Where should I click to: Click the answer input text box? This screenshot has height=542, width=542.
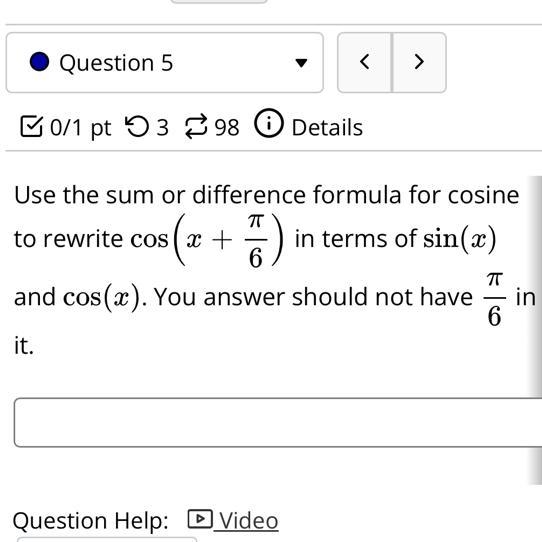pyautogui.click(x=278, y=422)
